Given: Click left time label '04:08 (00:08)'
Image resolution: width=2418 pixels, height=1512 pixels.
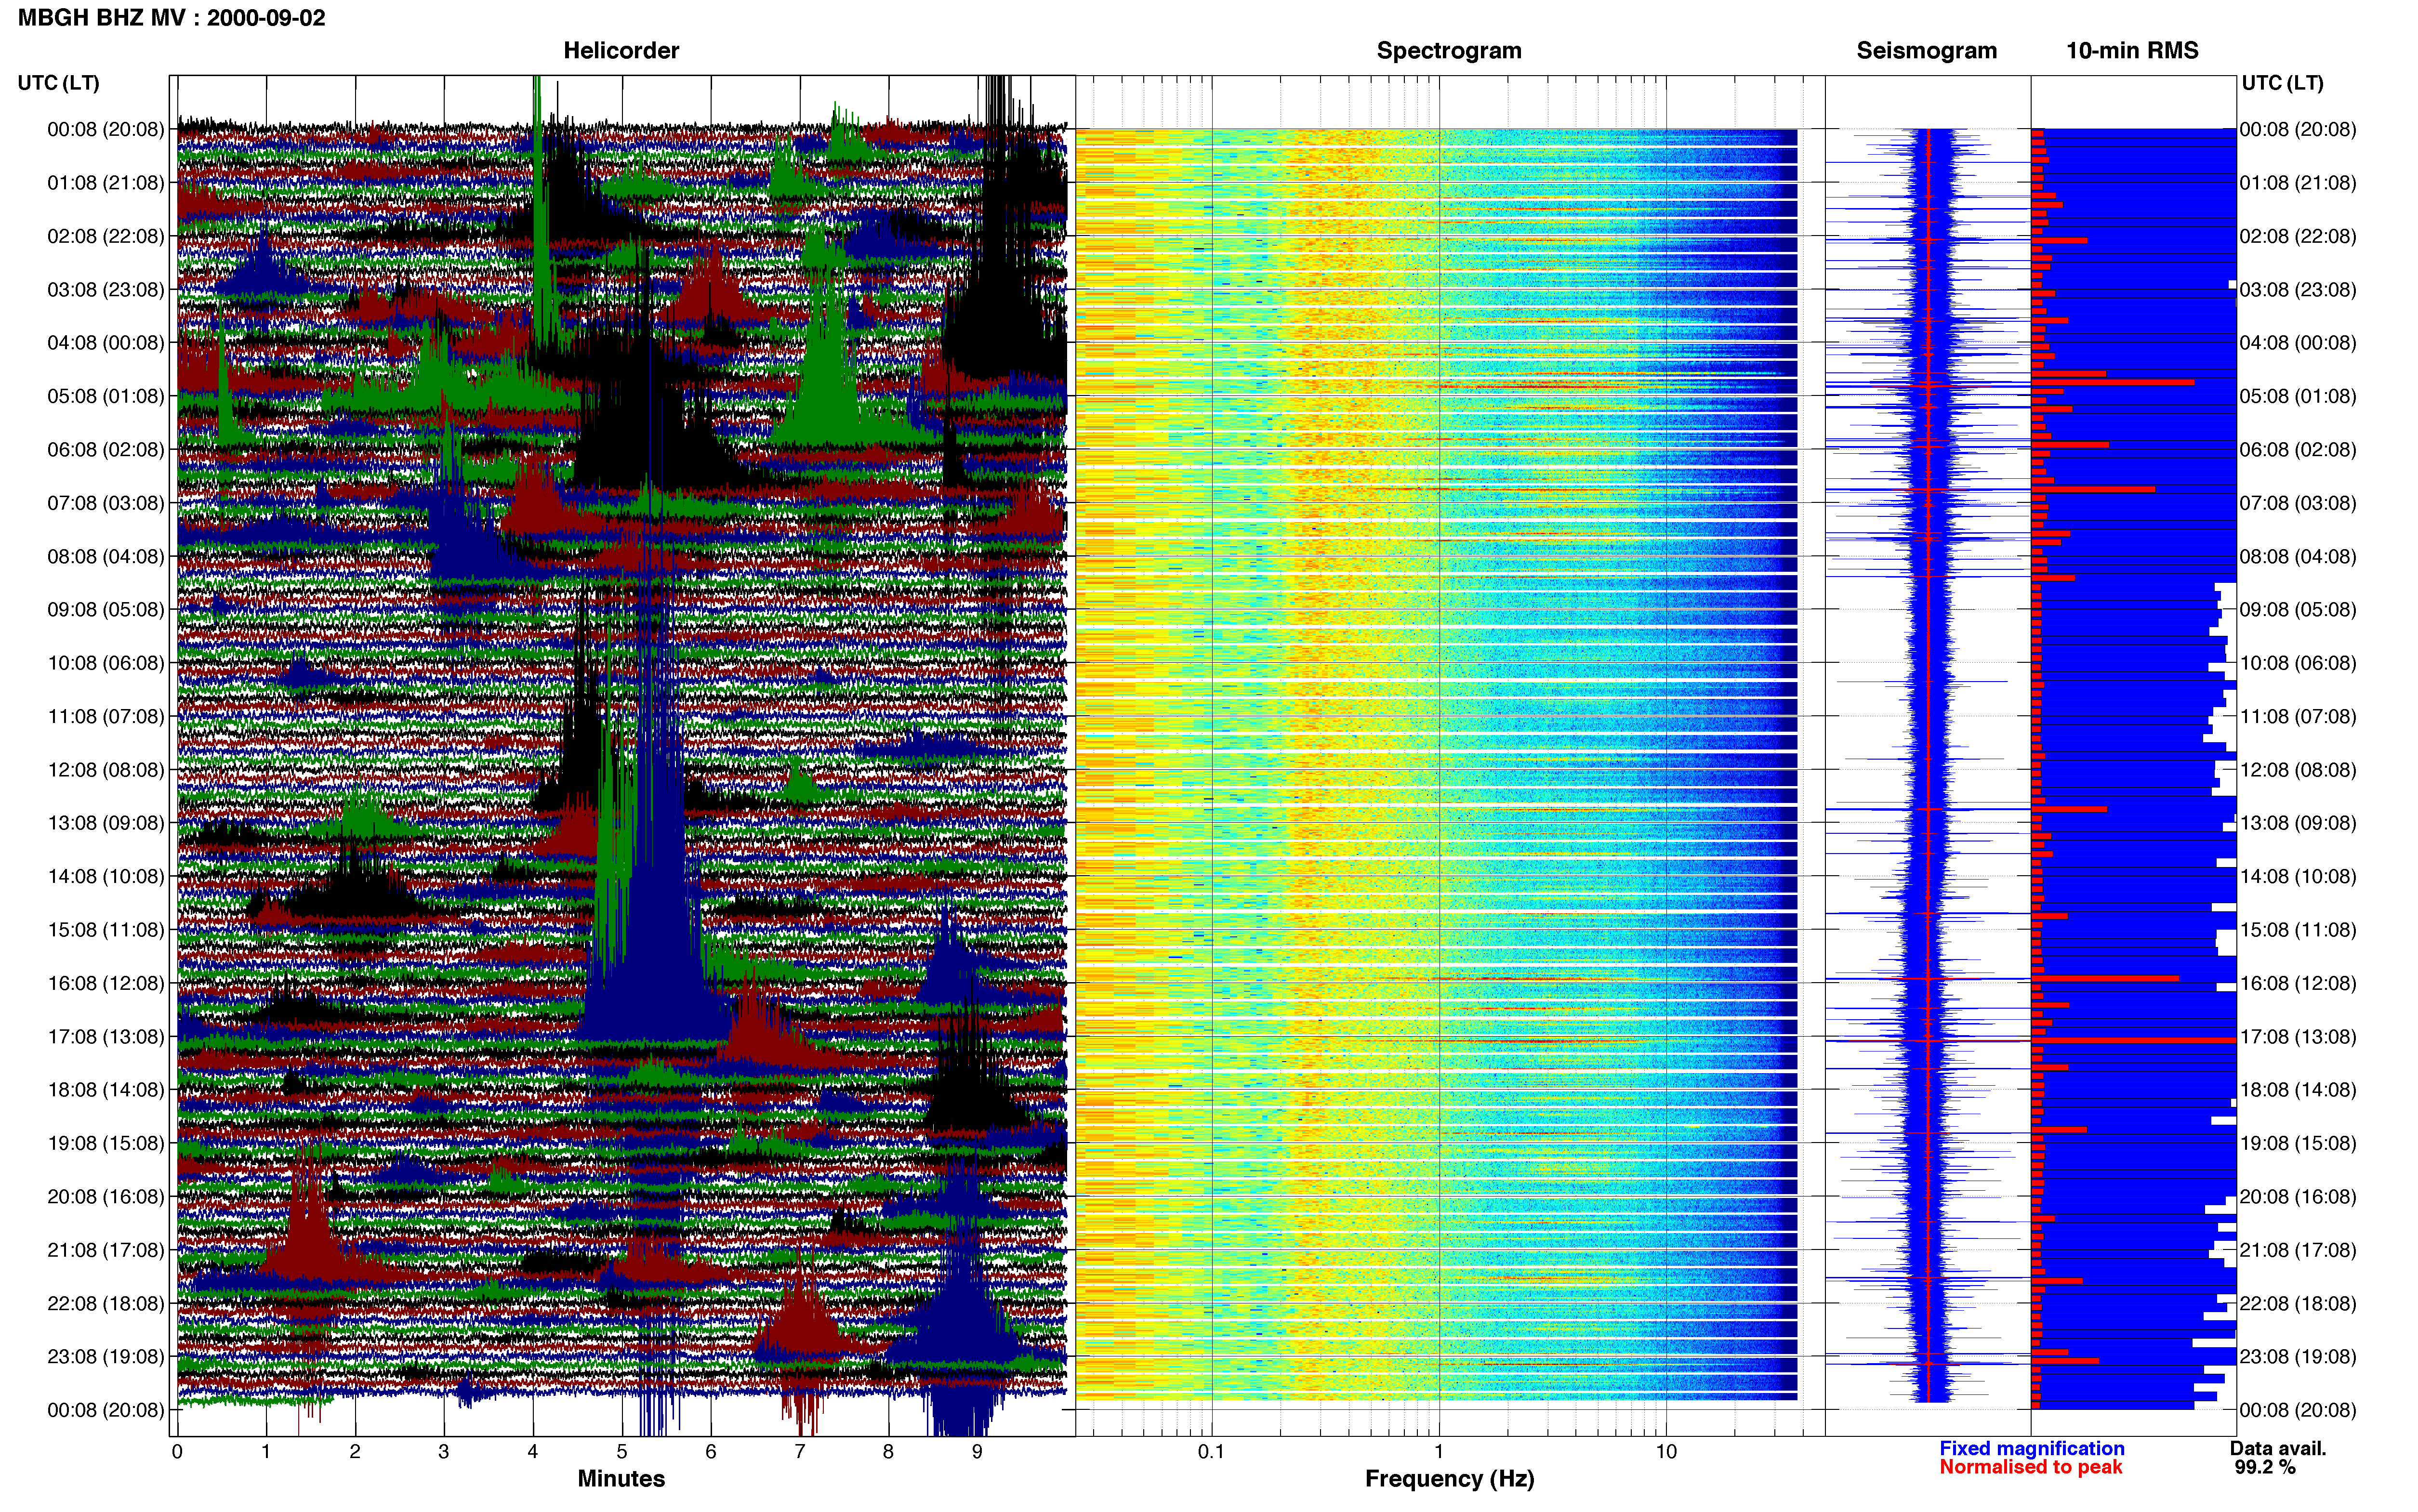Looking at the screenshot, I should tap(105, 343).
